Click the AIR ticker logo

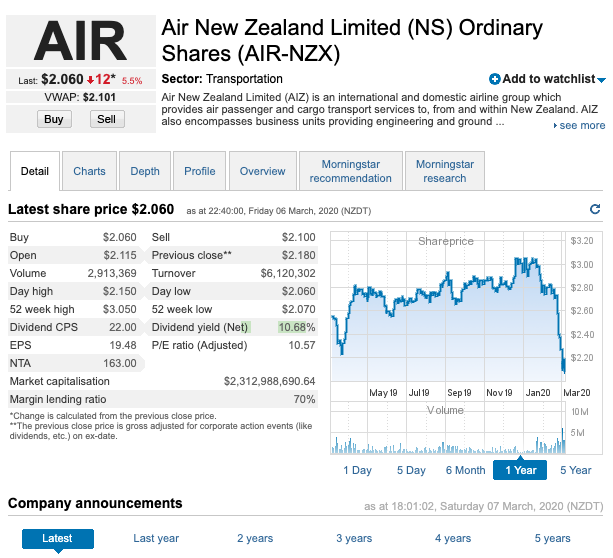click(x=81, y=42)
